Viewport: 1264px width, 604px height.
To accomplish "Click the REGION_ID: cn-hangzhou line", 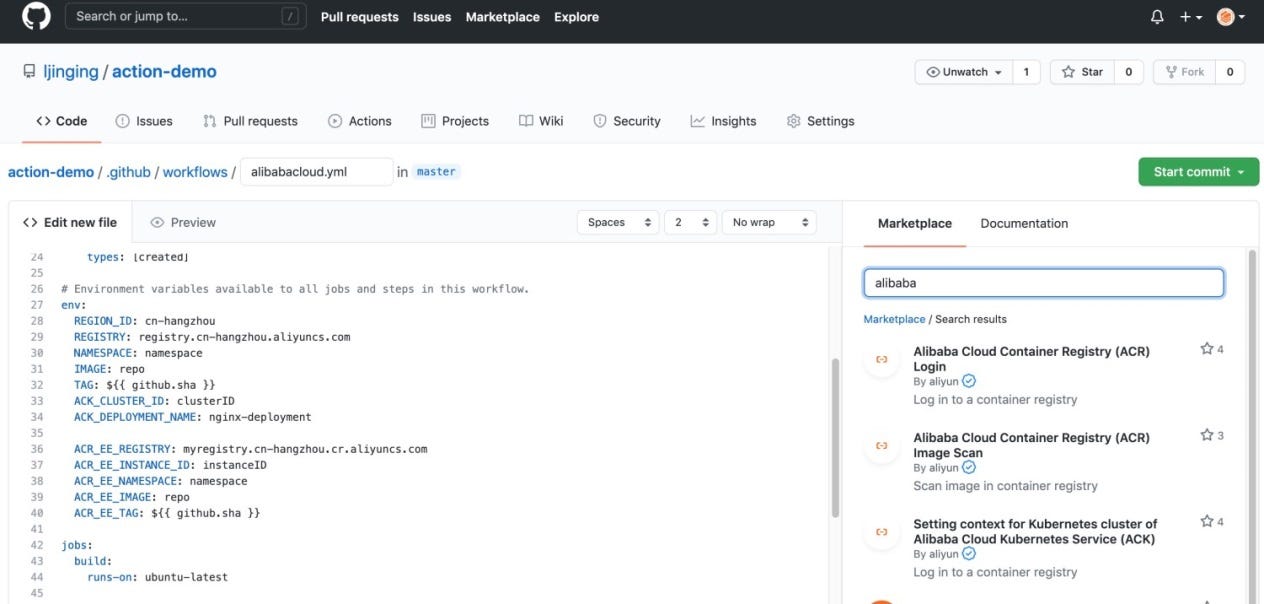I will coord(144,321).
